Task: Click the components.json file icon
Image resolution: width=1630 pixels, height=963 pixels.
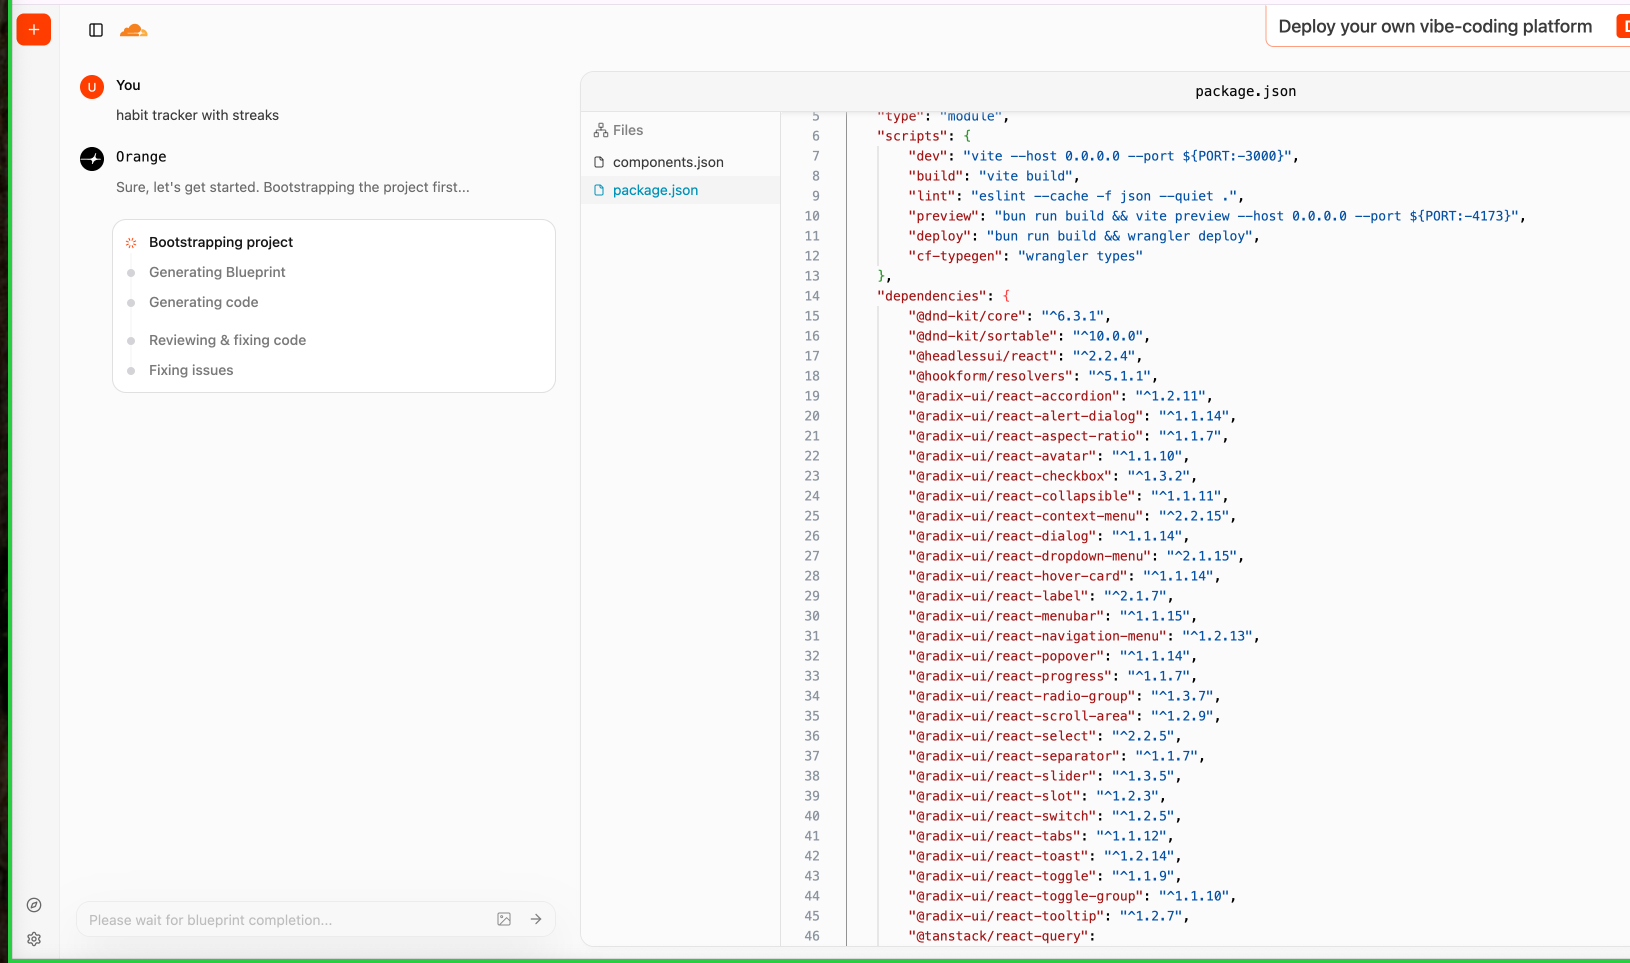Action: [598, 161]
